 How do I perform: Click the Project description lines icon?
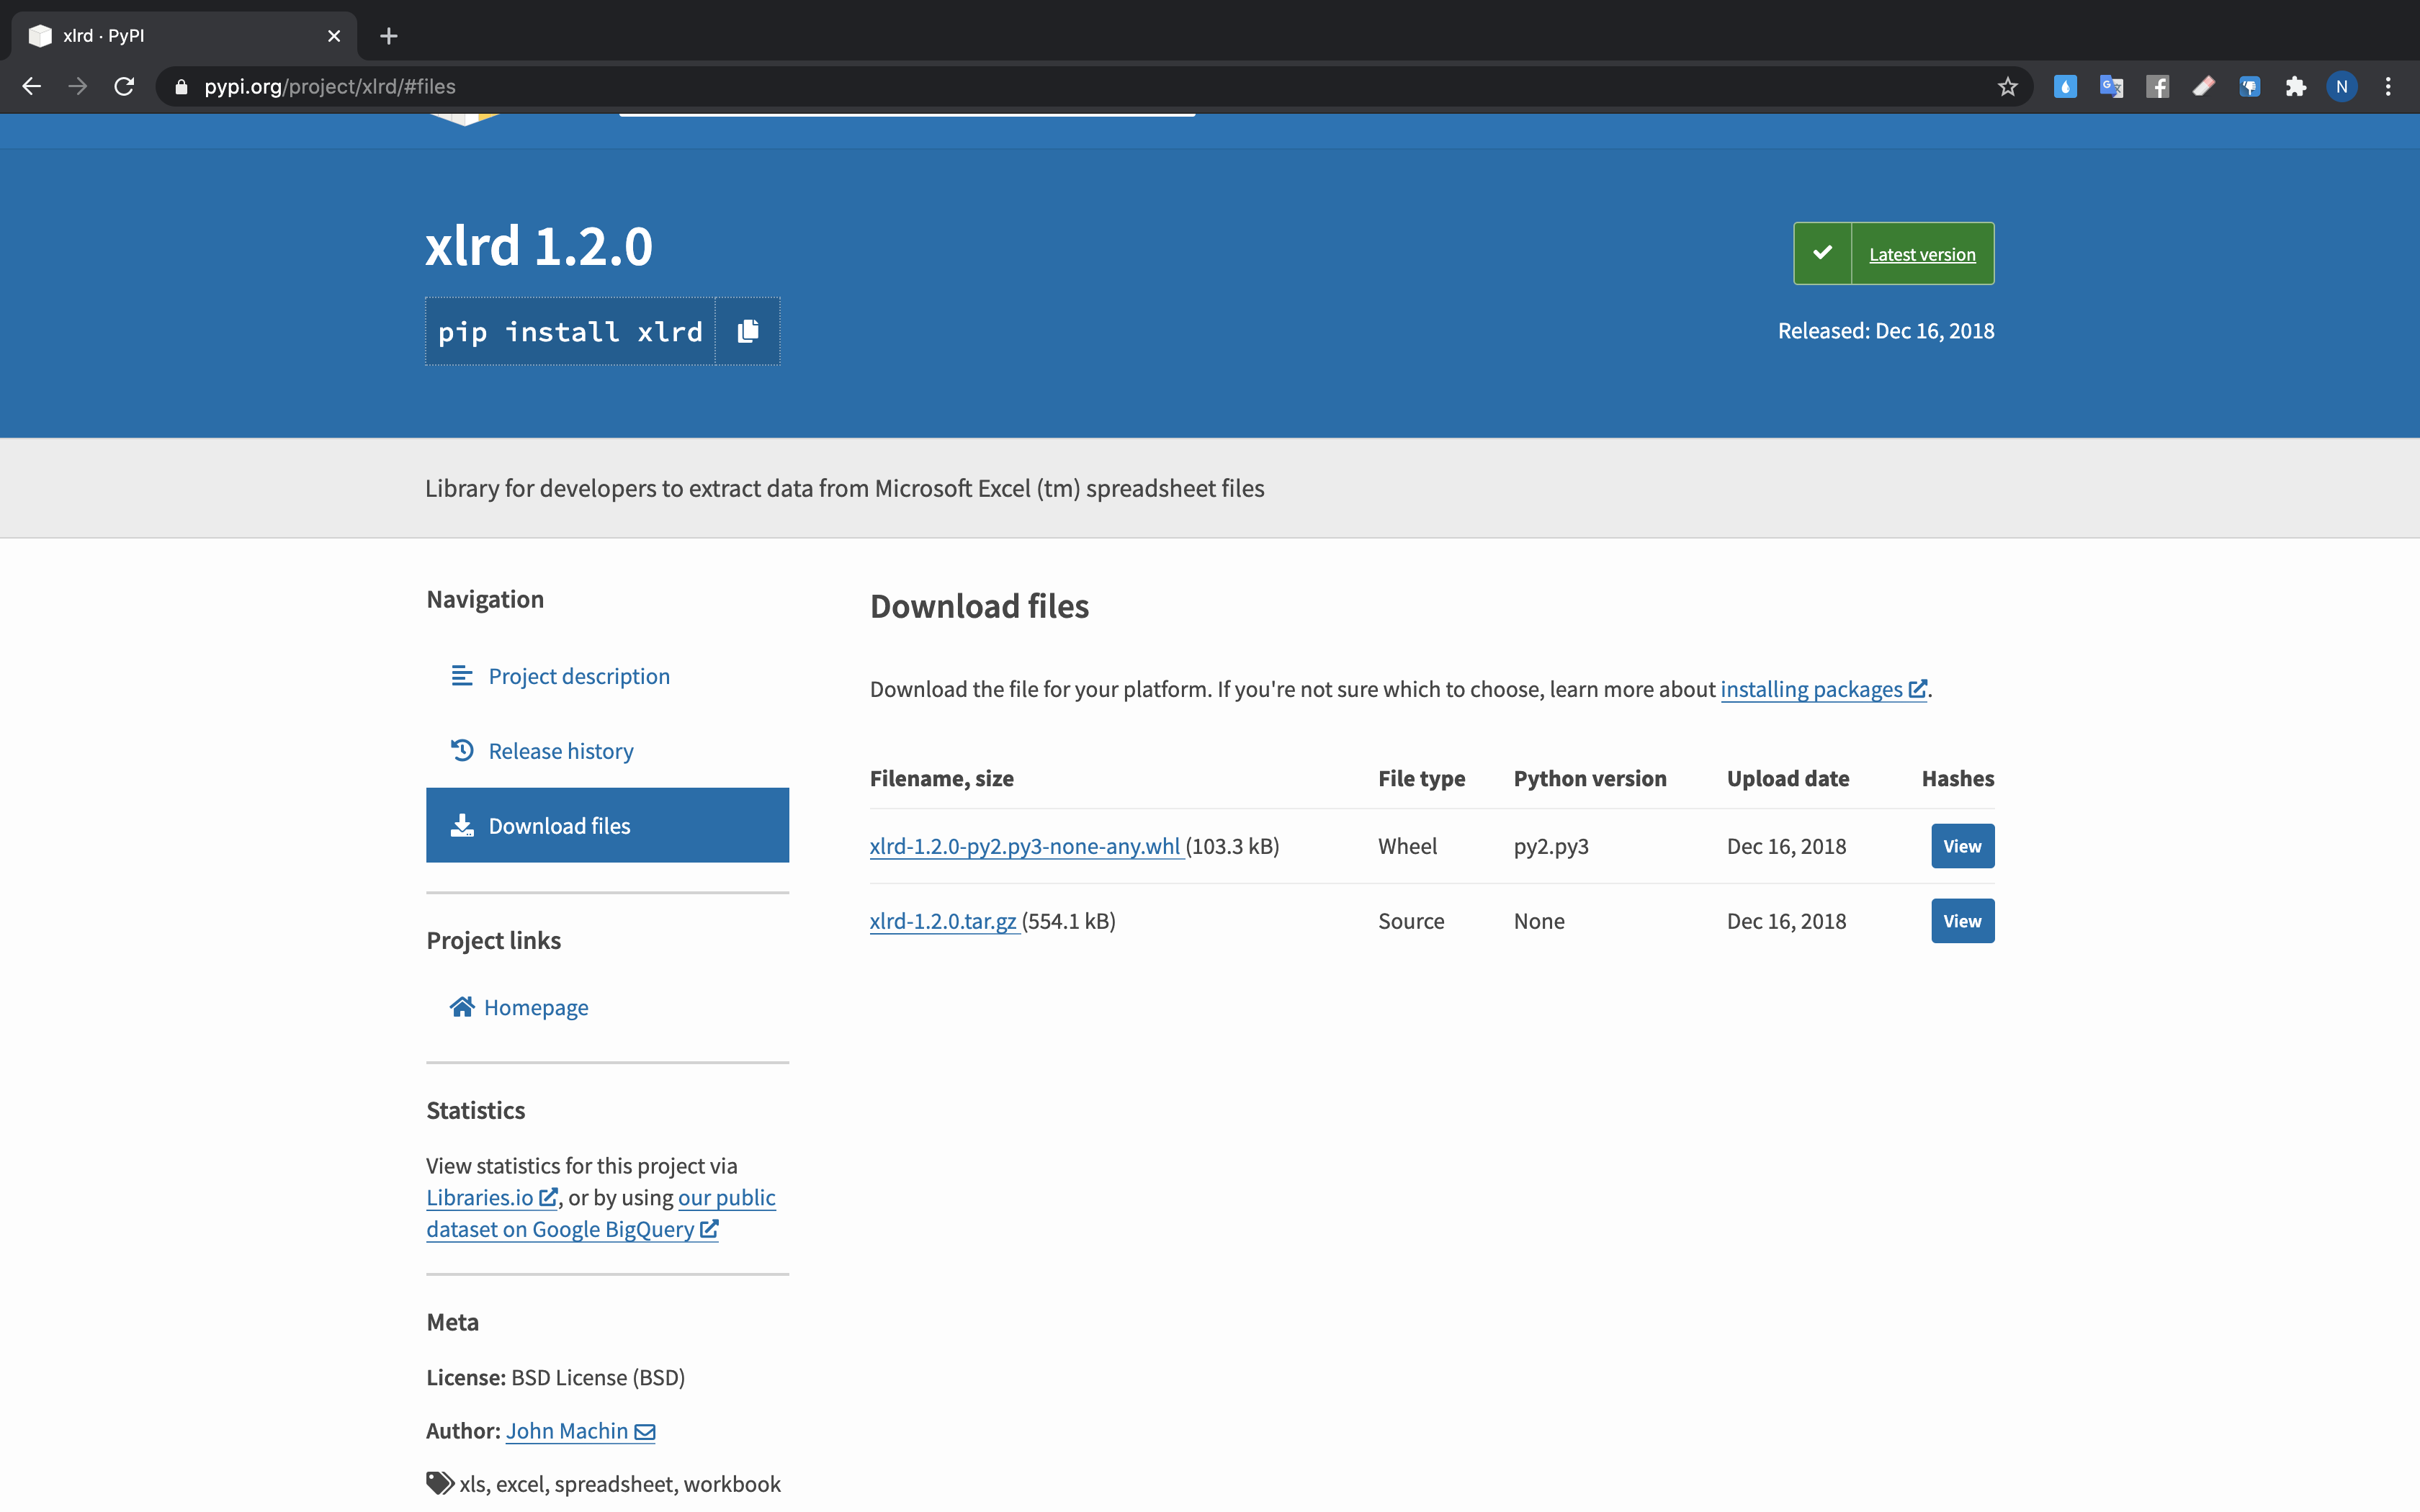click(461, 676)
